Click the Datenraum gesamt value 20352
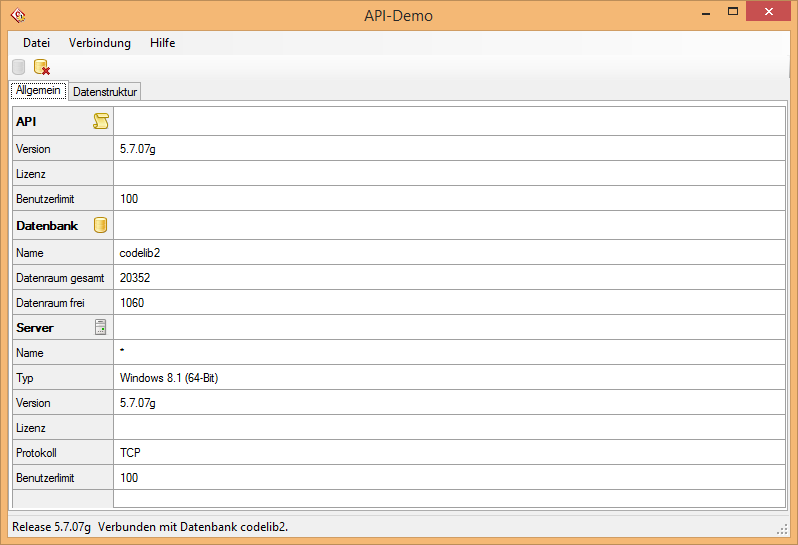Screen dimensions: 798x545 135,278
